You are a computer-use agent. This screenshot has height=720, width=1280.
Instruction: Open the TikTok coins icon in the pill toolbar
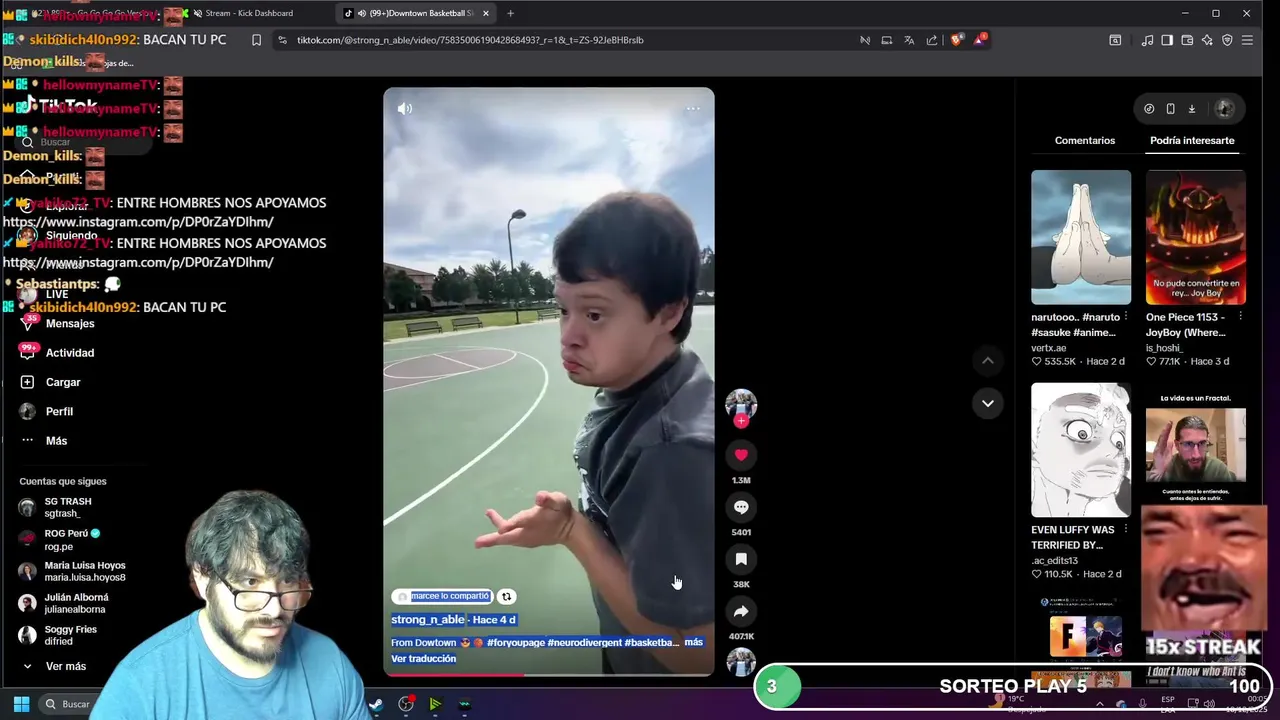click(1149, 108)
